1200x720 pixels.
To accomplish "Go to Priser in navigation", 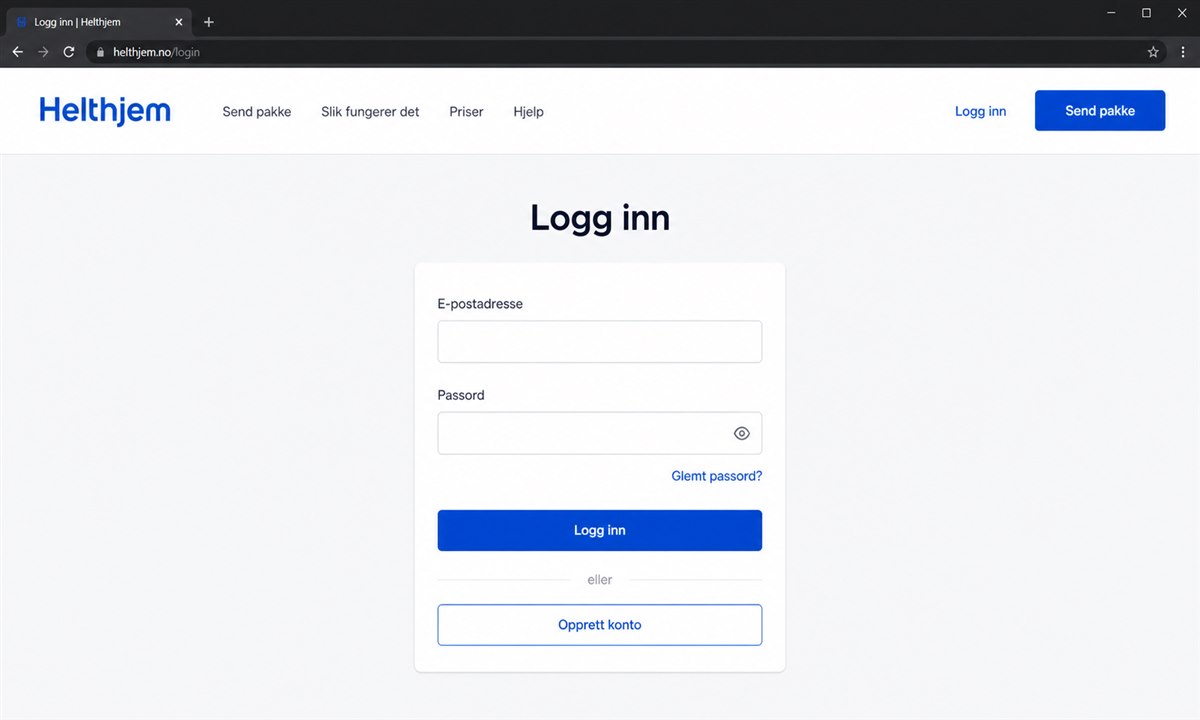I will pyautogui.click(x=466, y=112).
